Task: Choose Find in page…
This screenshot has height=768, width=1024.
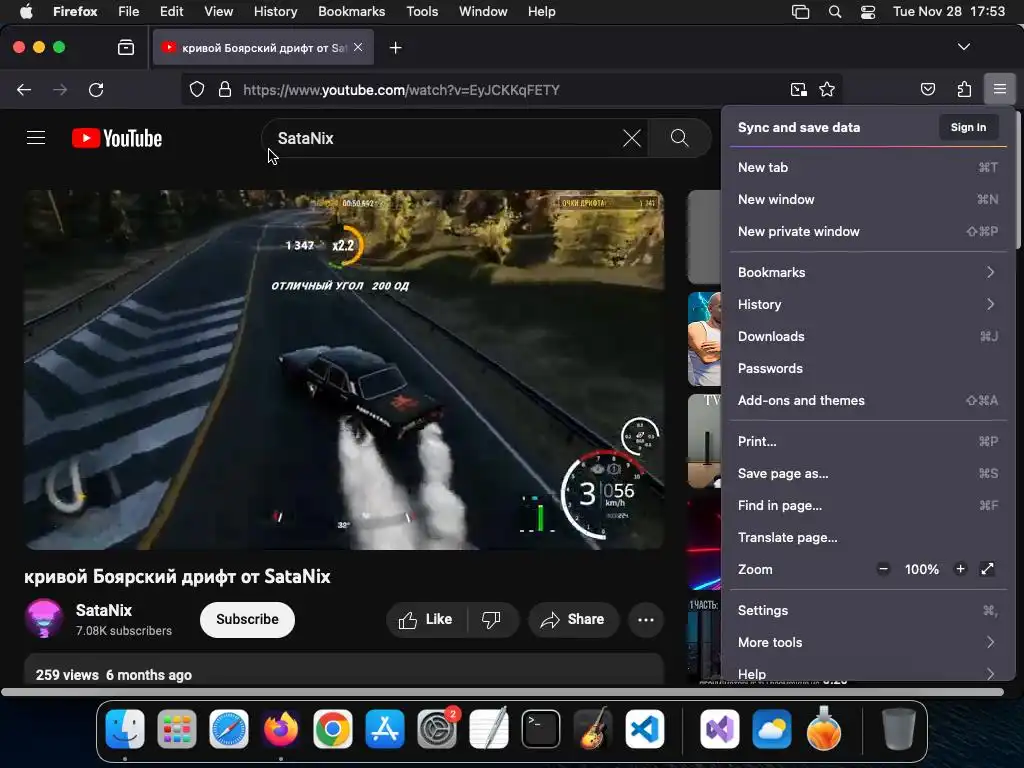Action: pyautogui.click(x=868, y=505)
